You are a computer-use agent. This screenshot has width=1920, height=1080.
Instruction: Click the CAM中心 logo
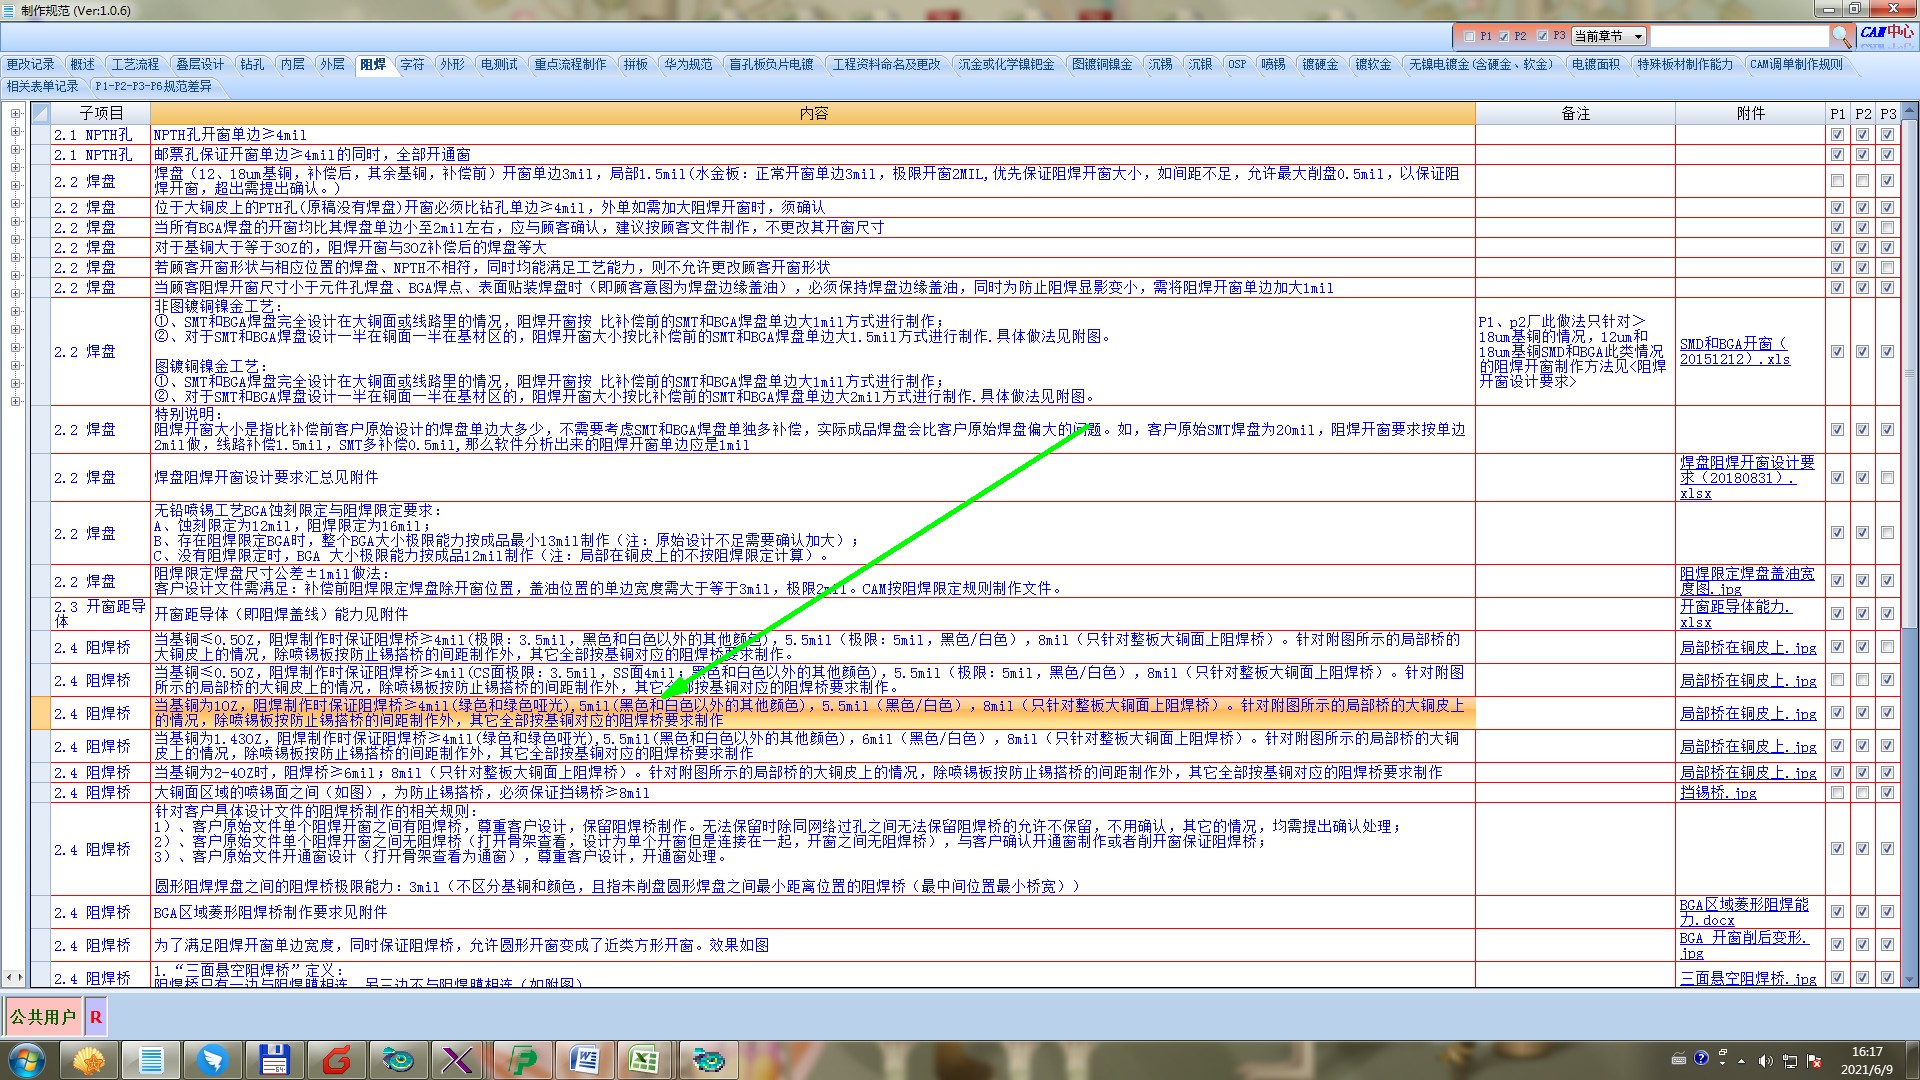[x=1887, y=33]
